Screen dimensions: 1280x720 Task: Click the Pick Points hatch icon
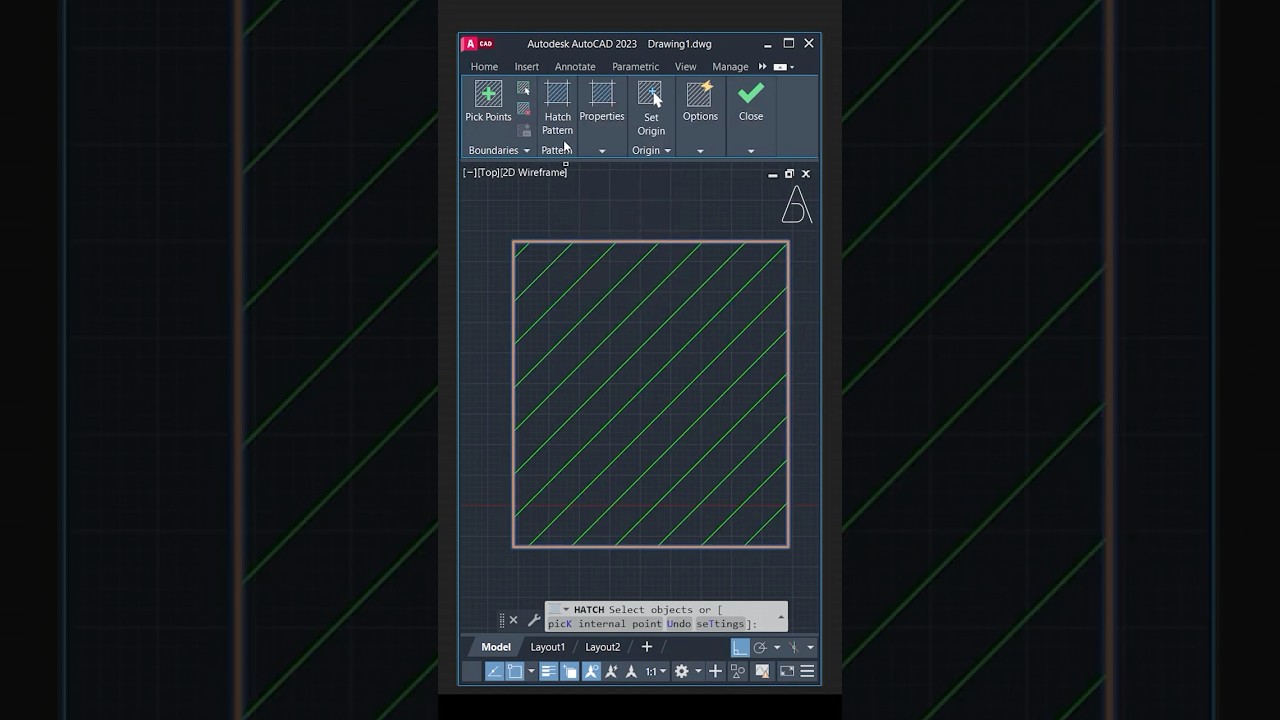(x=488, y=95)
